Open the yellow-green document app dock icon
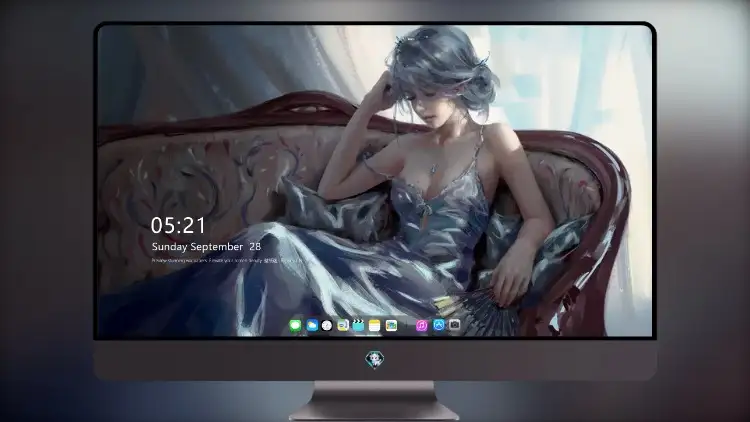Image resolution: width=750 pixels, height=422 pixels. [342, 326]
